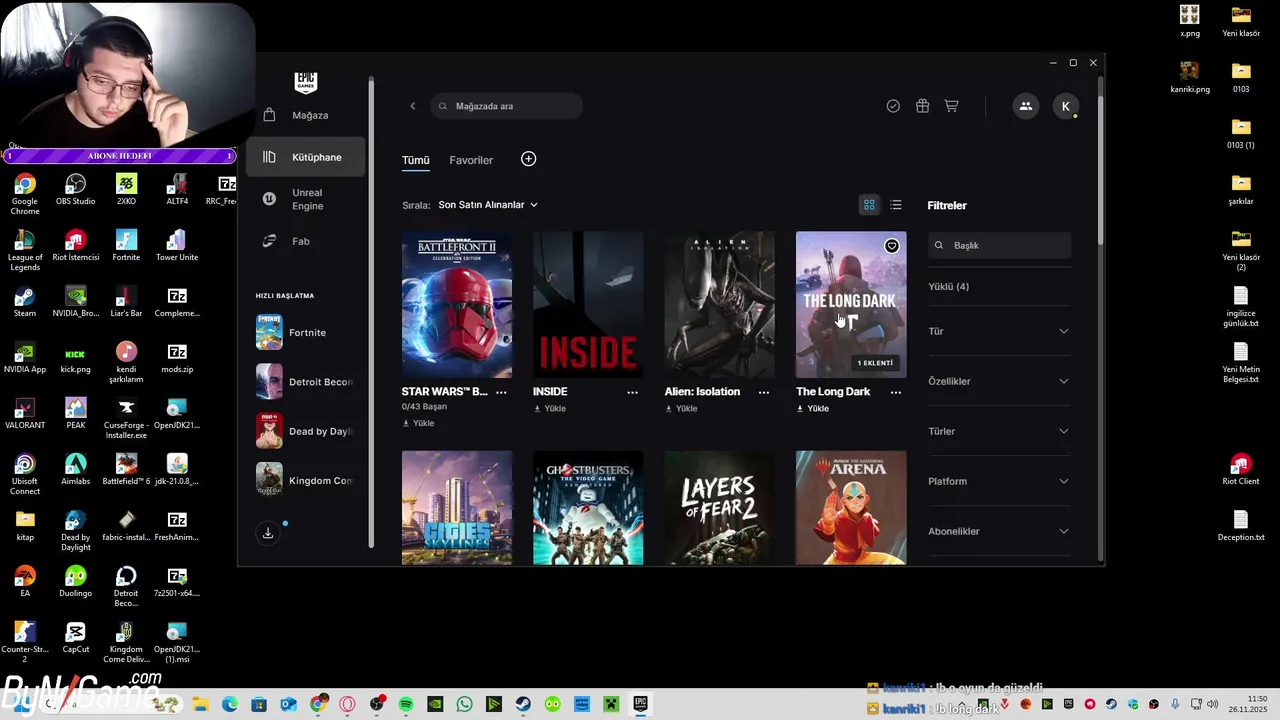Expand the Tür filter
This screenshot has width=1280, height=720.
(999, 331)
